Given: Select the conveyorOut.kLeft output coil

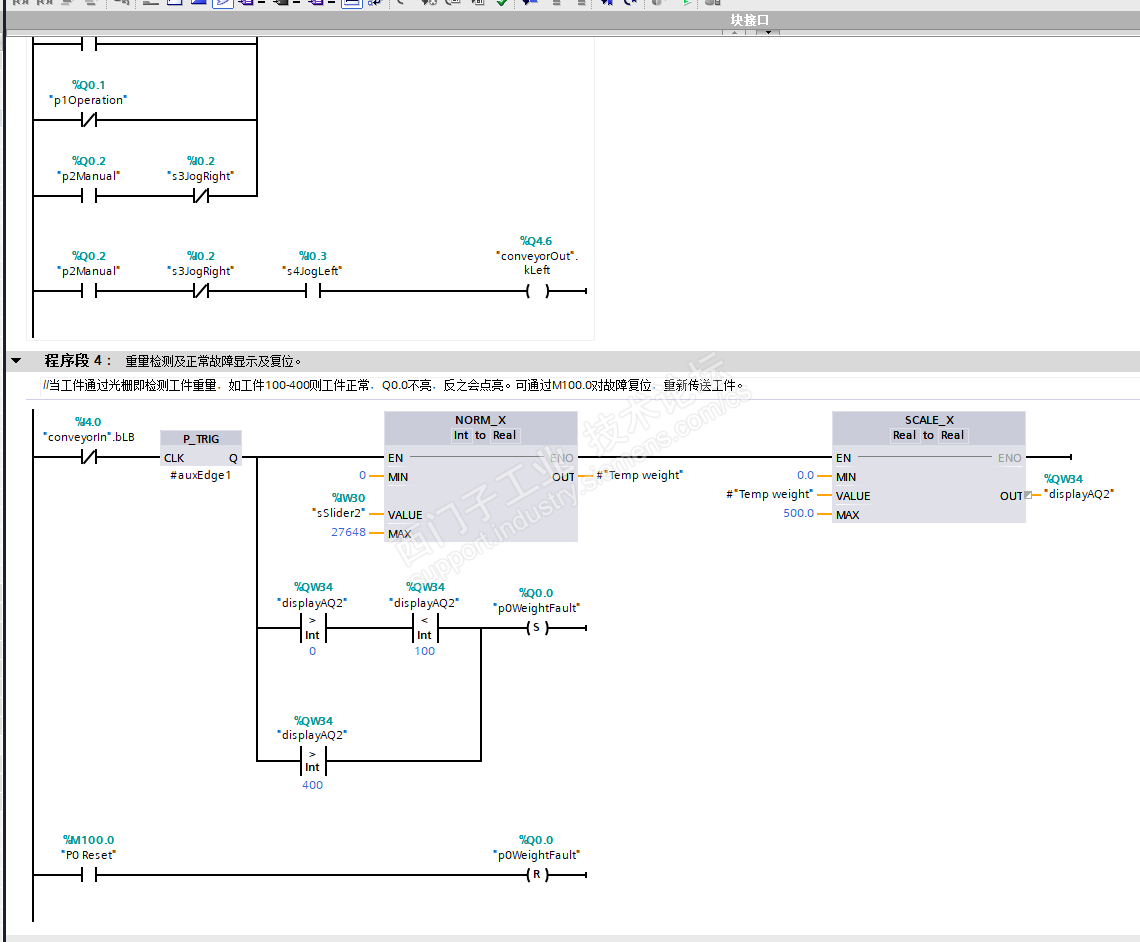Looking at the screenshot, I should point(537,291).
